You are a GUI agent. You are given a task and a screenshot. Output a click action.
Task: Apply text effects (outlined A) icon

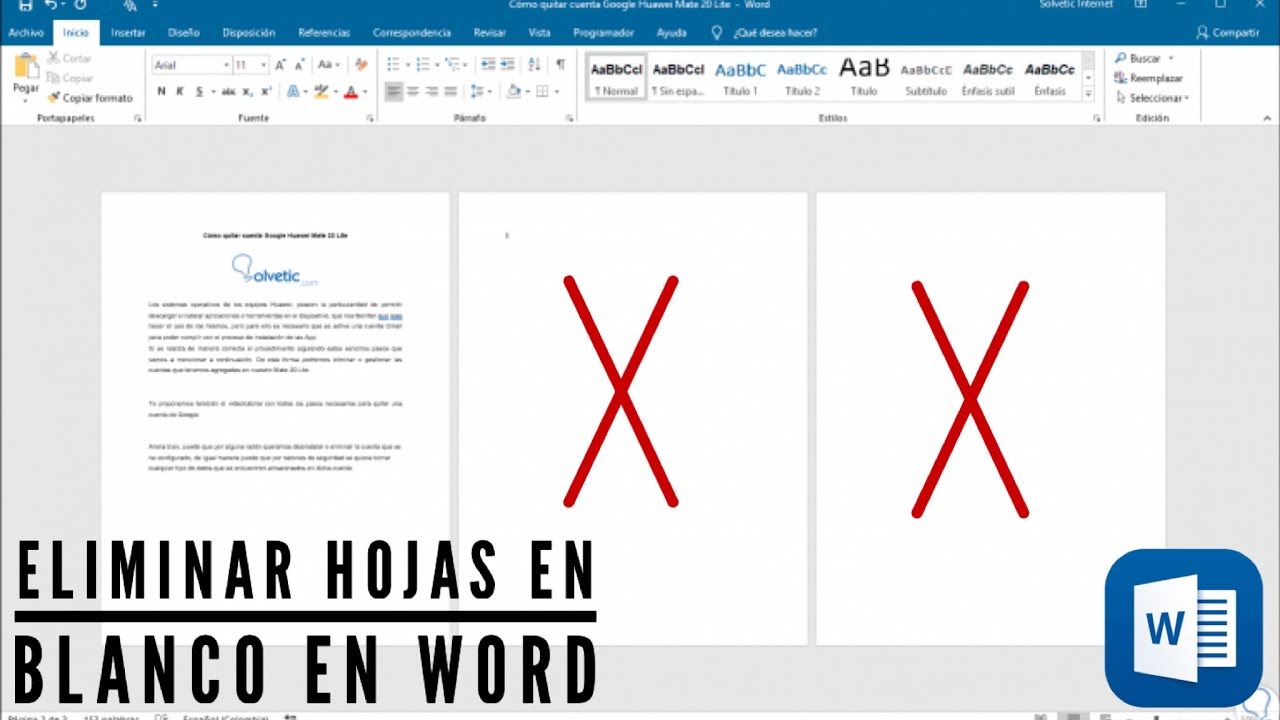click(x=292, y=91)
